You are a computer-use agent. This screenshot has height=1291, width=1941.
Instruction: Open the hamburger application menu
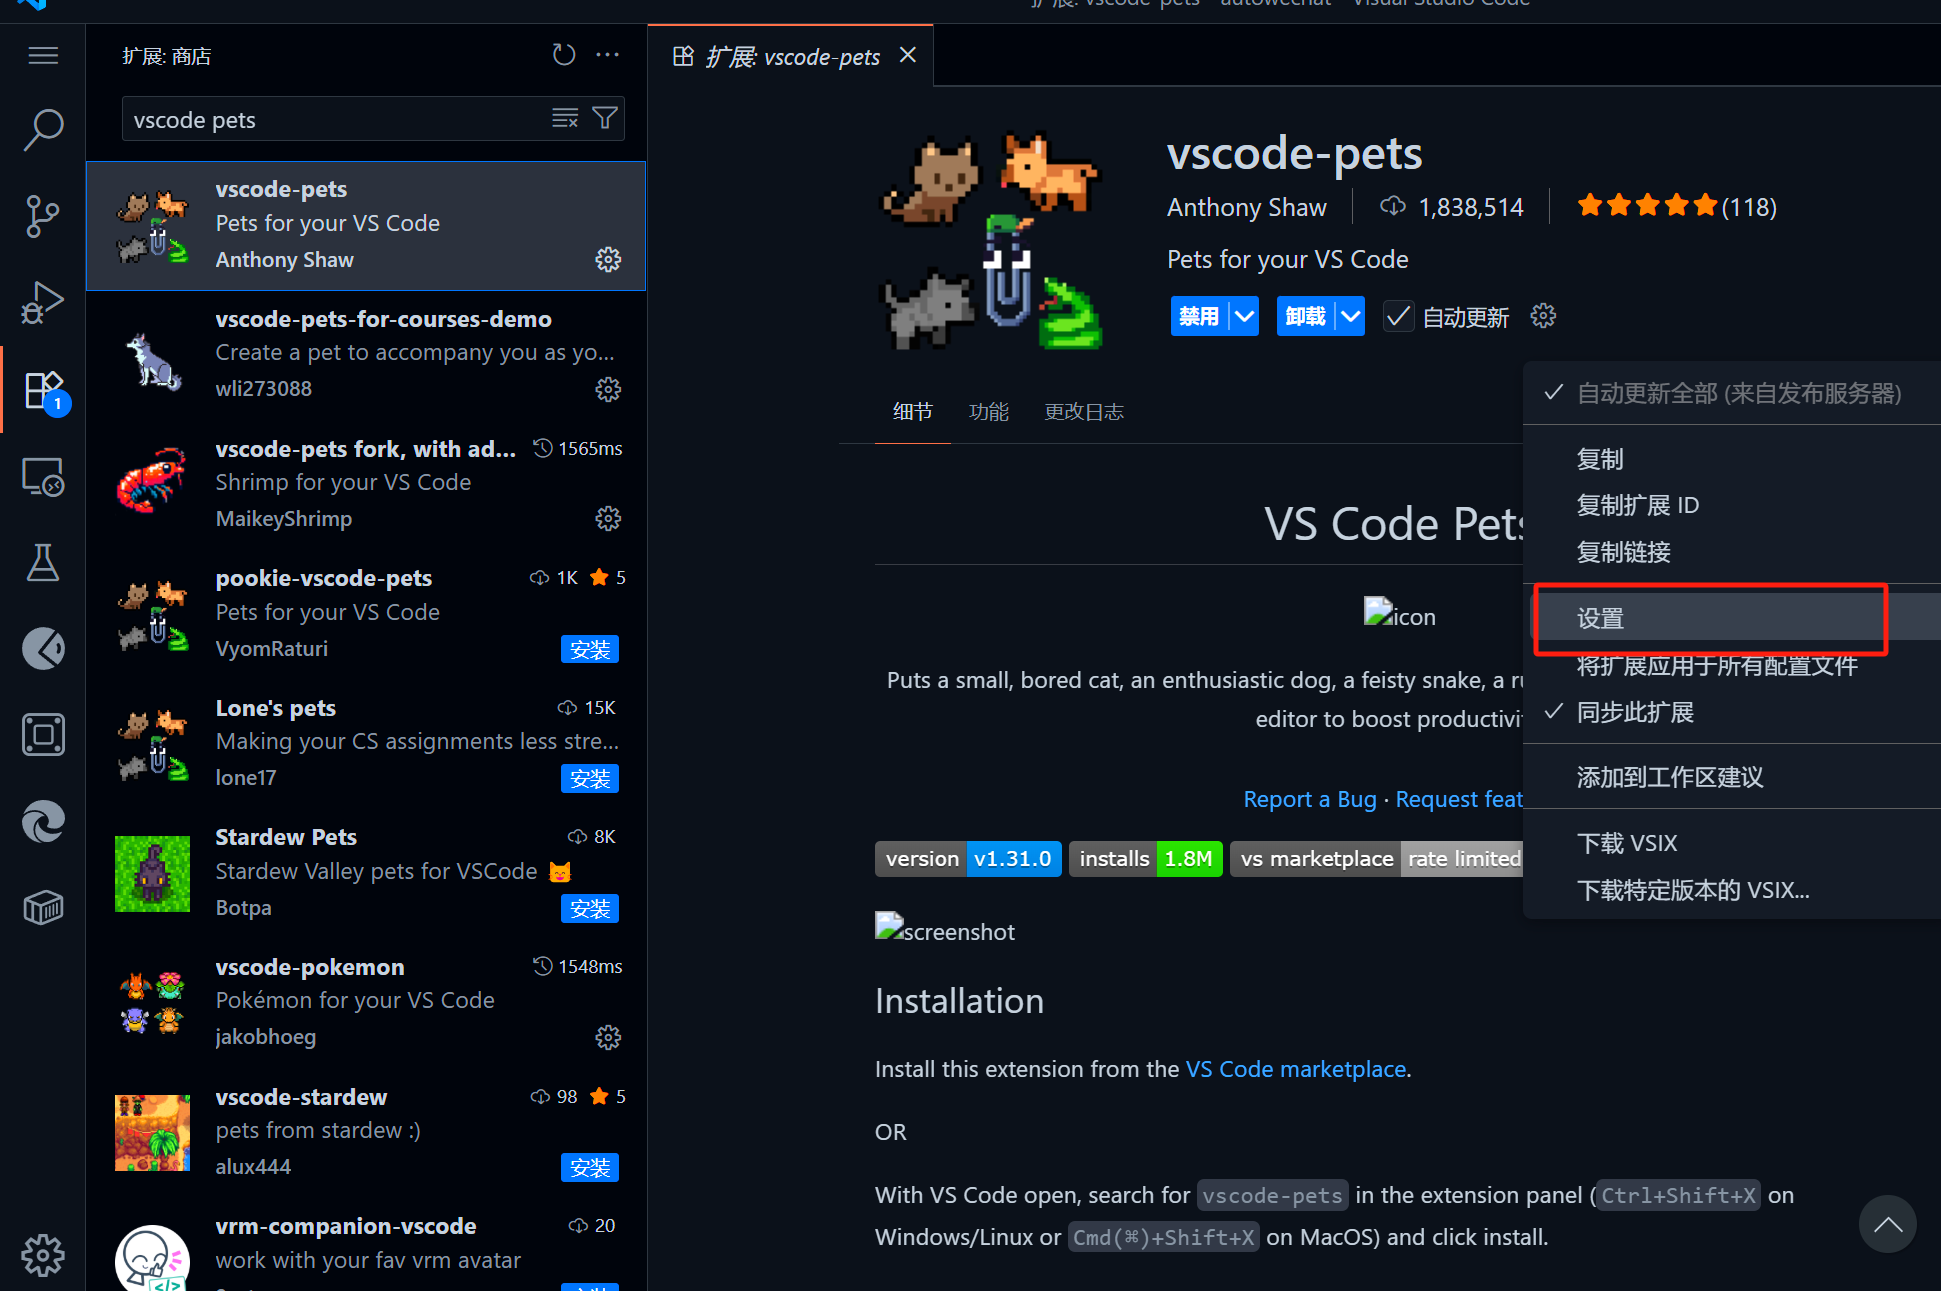tap(43, 55)
